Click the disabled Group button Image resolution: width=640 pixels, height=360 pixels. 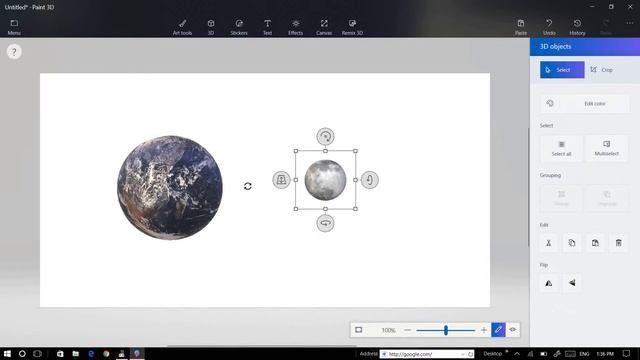561,198
